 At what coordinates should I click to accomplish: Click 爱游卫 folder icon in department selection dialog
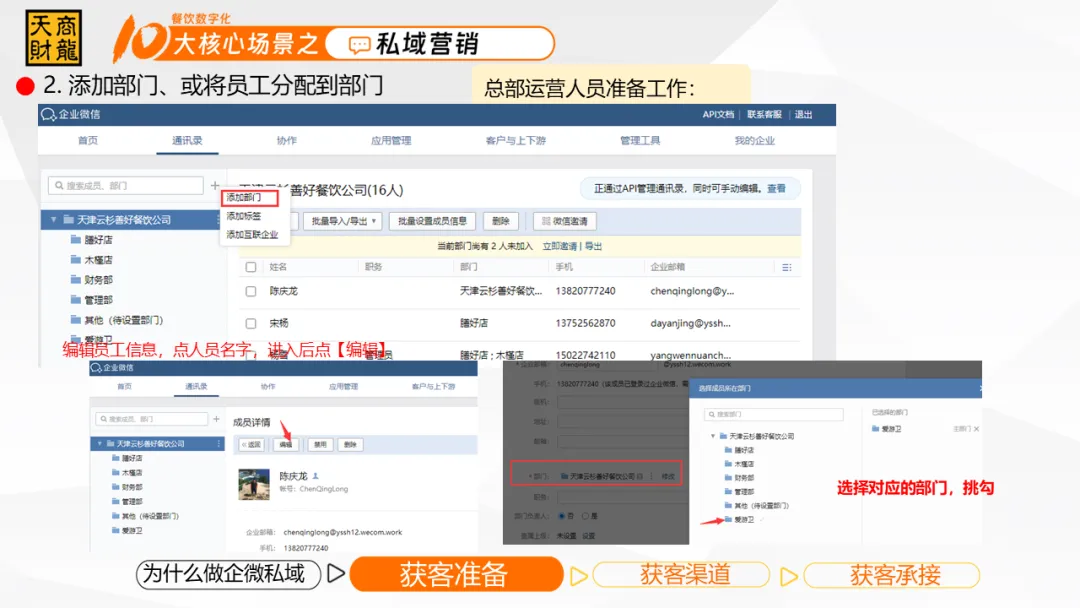coord(729,519)
